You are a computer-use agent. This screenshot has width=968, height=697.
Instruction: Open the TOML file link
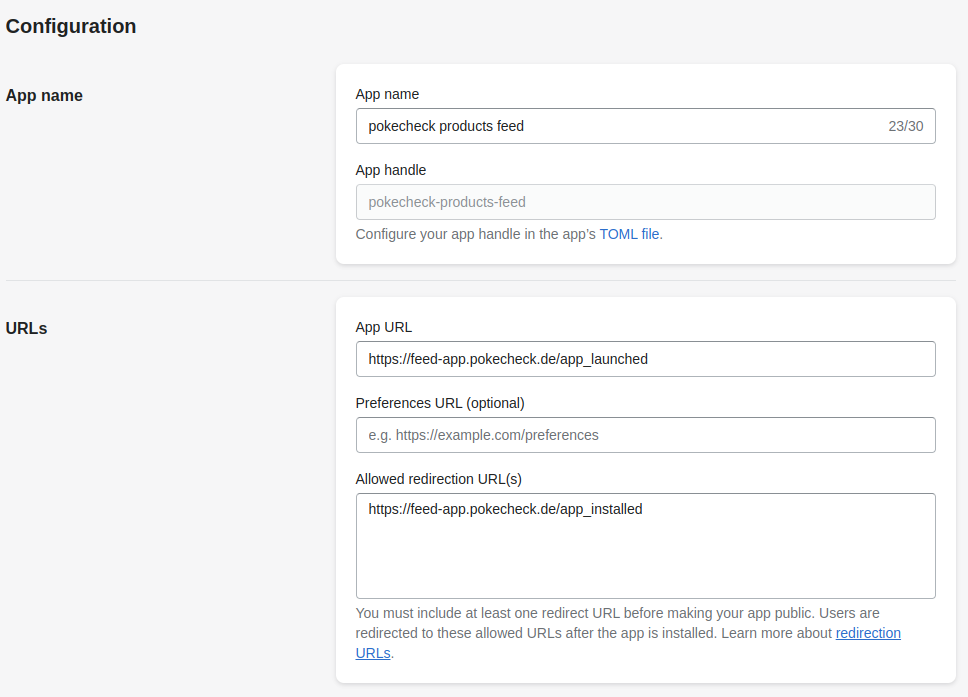point(629,234)
